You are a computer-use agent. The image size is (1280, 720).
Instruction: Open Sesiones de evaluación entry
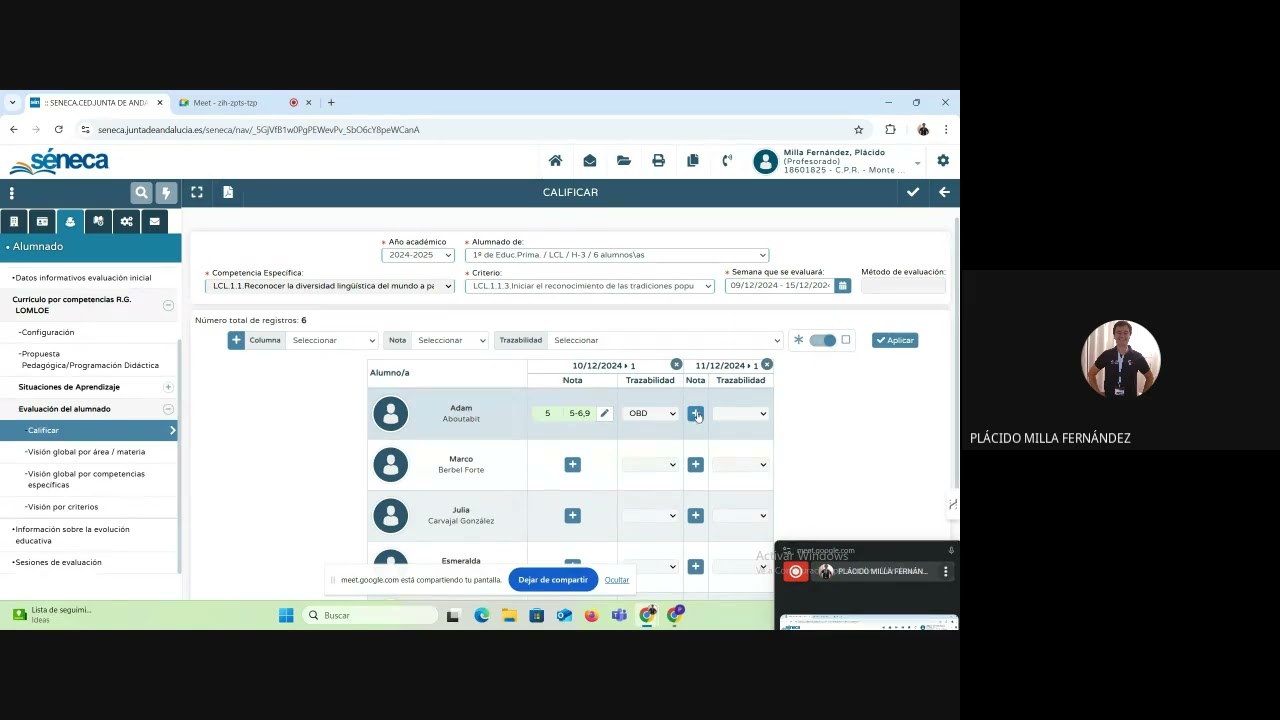57,562
